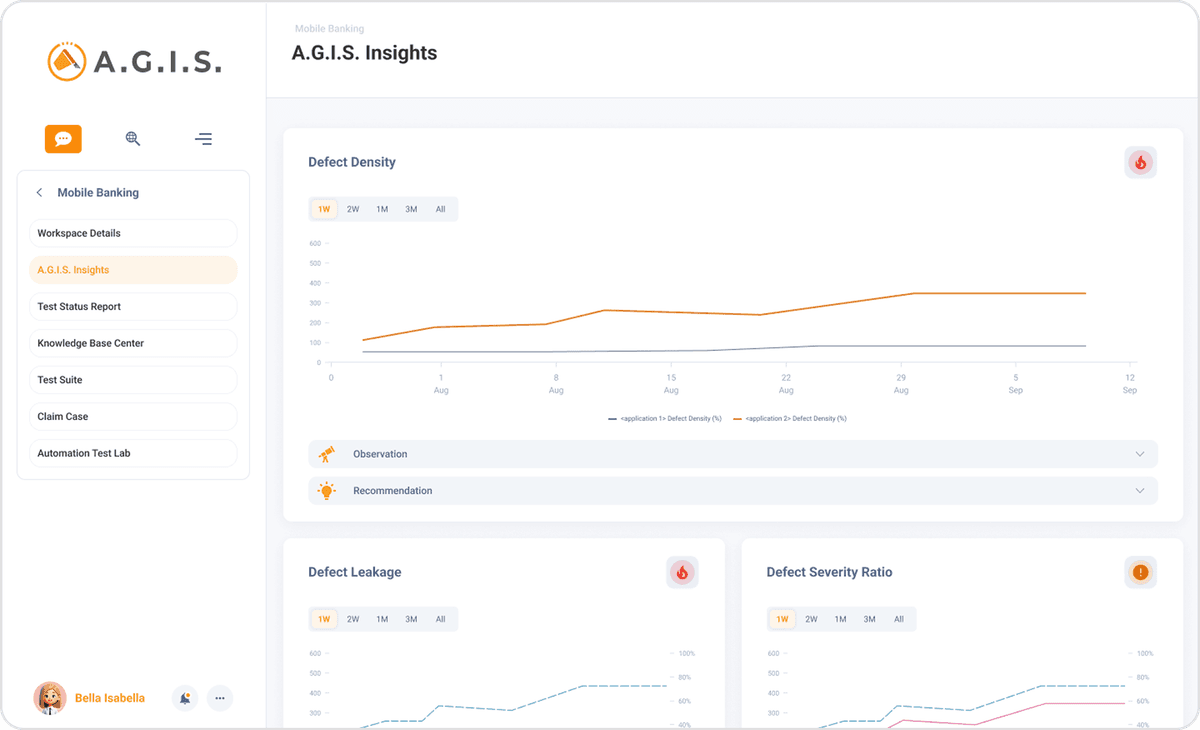Click the flame icon on Defect Density card
Screen dimensions: 1200x730
click(x=1140, y=162)
